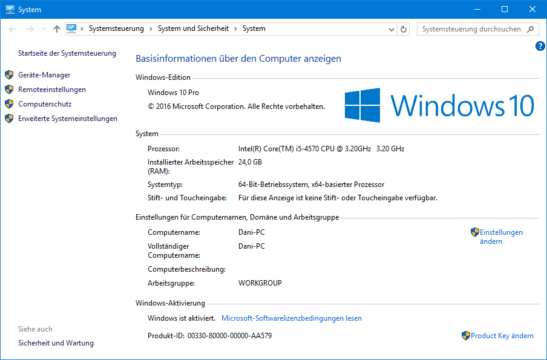Open Erweiterte Systemeinstellungen link
Image resolution: width=547 pixels, height=360 pixels.
(x=68, y=119)
